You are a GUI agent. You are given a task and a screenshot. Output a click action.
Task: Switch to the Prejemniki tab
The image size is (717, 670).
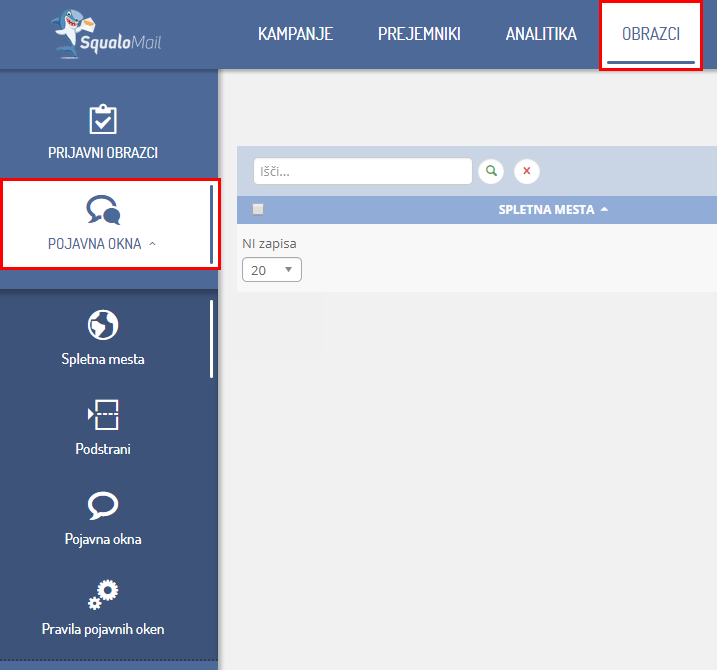(419, 34)
